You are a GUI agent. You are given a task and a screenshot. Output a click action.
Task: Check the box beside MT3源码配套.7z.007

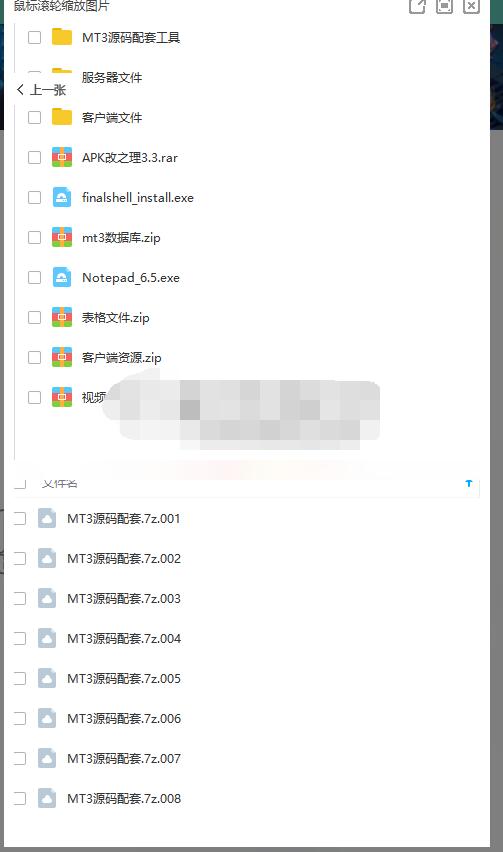(20, 758)
